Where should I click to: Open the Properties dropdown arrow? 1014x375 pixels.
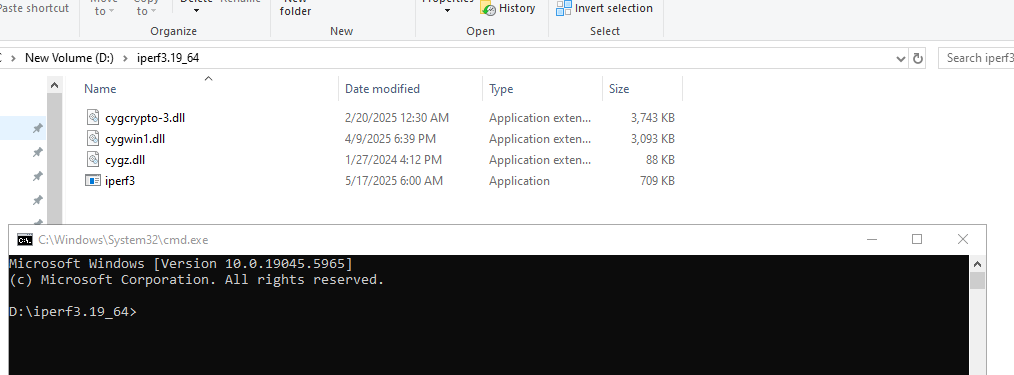(448, 11)
